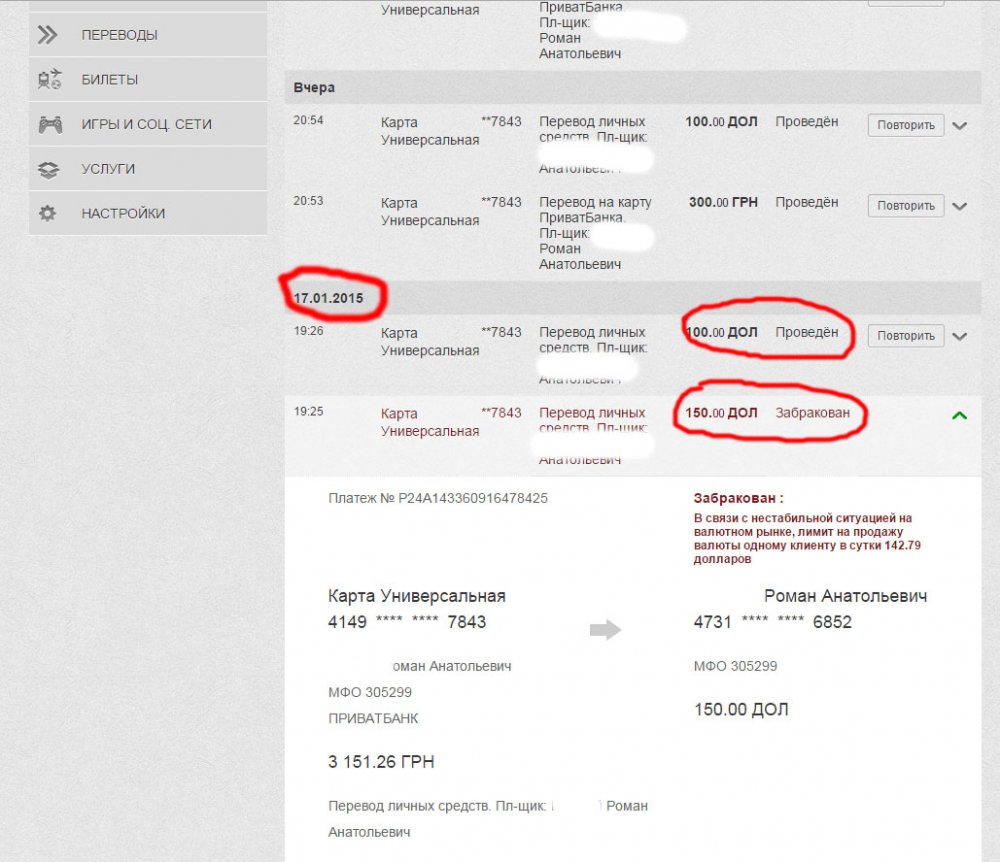Click the 300.00 ГРН amount

point(723,202)
